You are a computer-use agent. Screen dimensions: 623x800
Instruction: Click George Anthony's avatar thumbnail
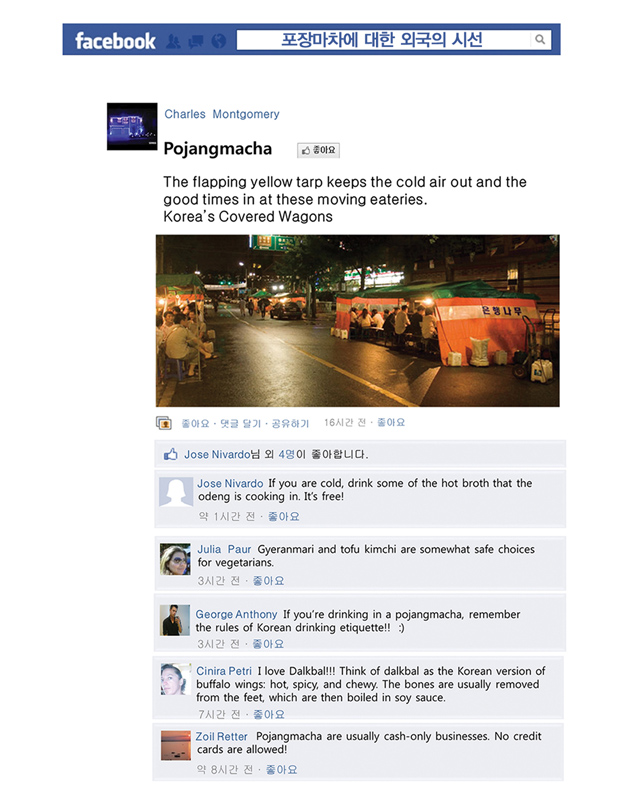click(175, 620)
